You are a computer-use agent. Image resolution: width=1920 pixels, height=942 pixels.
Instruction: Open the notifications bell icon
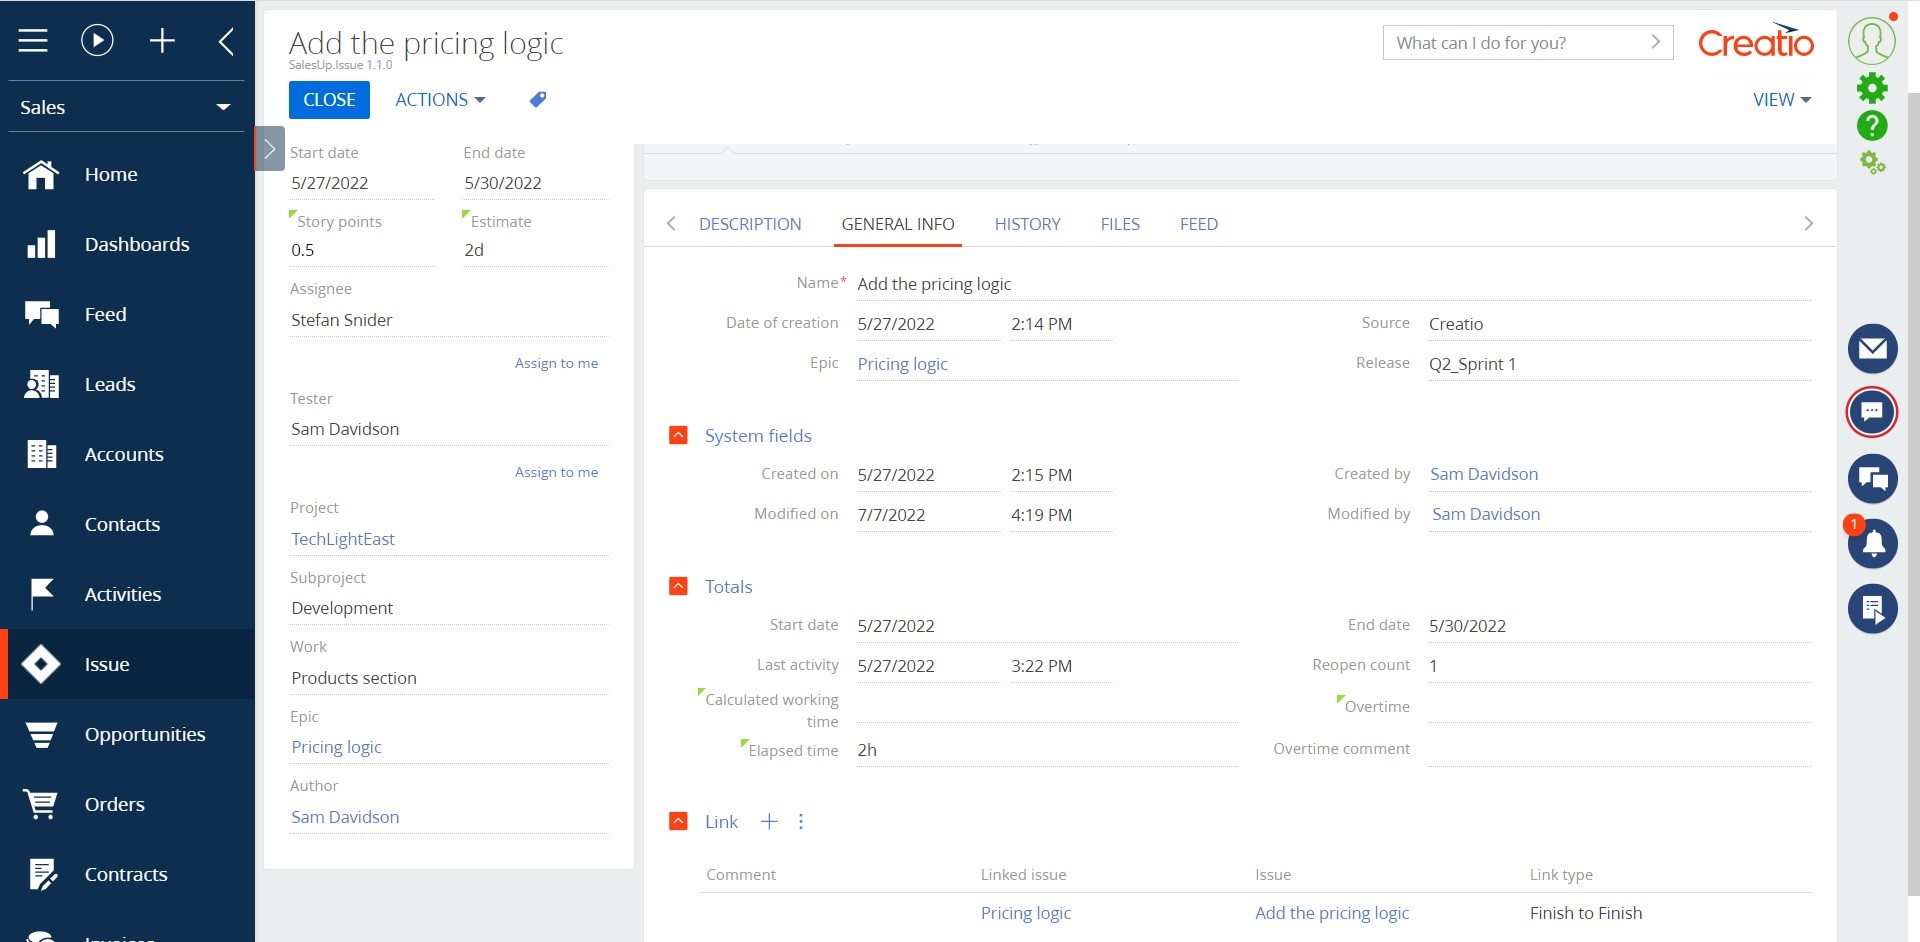pyautogui.click(x=1872, y=543)
